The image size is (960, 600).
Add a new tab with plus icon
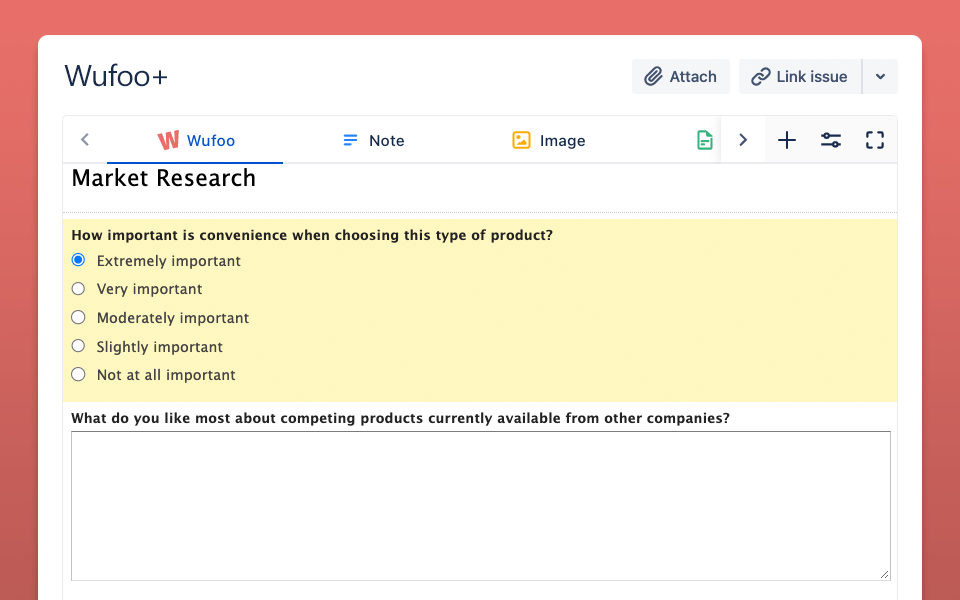click(787, 140)
